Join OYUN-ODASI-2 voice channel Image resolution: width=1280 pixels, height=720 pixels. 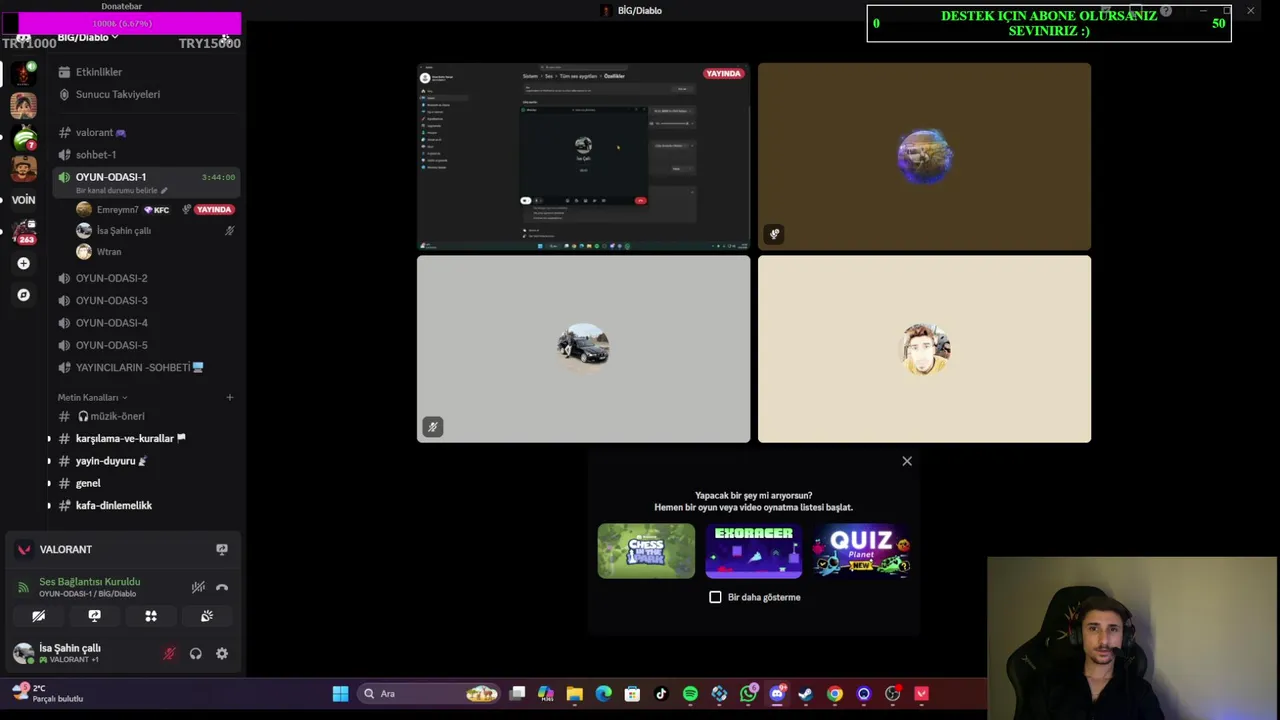(147, 278)
